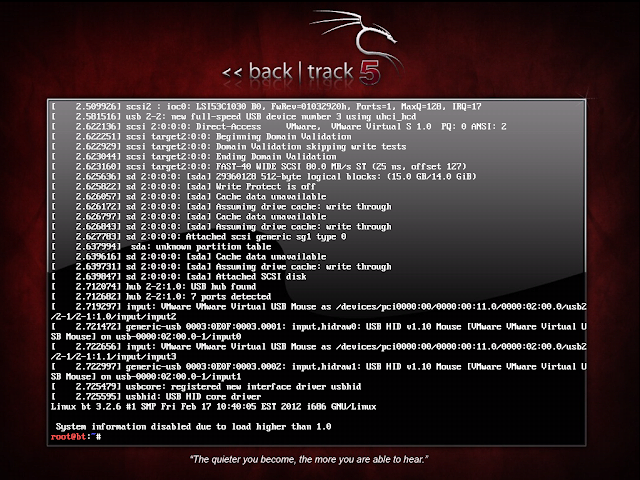Click the '29360128 512-byte logical blocks' line
Viewport: 640px width, 480px height.
click(x=264, y=177)
